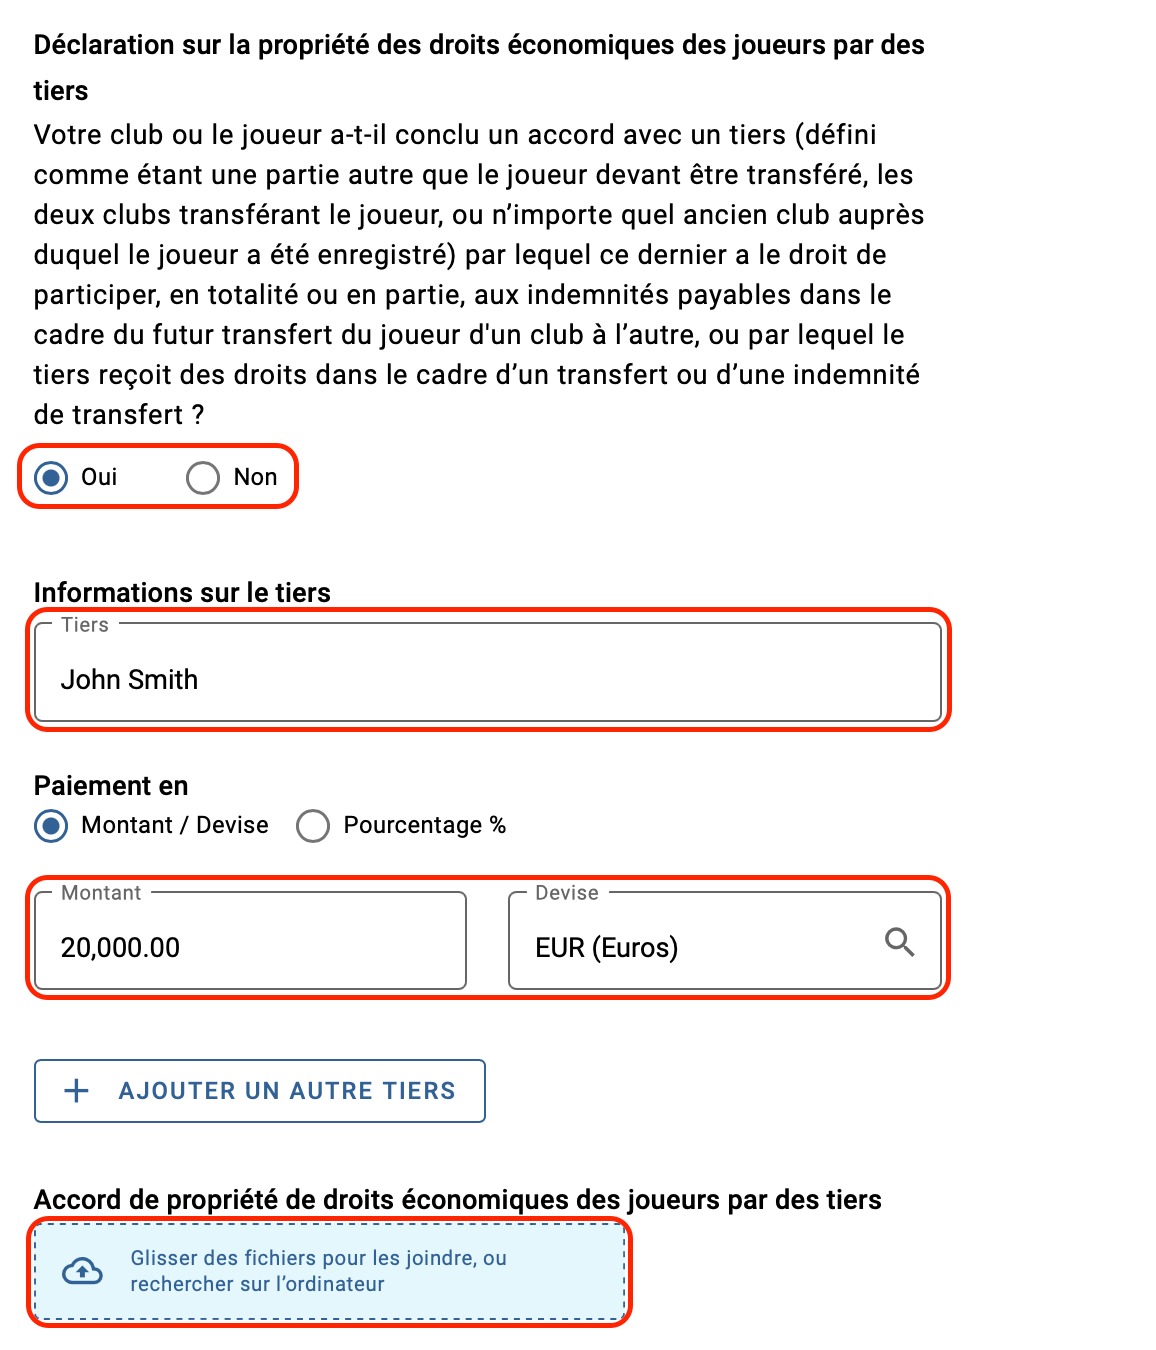Open the Devise combo box showing EUR (Euros)
The height and width of the screenshot is (1350, 1156).
725,941
